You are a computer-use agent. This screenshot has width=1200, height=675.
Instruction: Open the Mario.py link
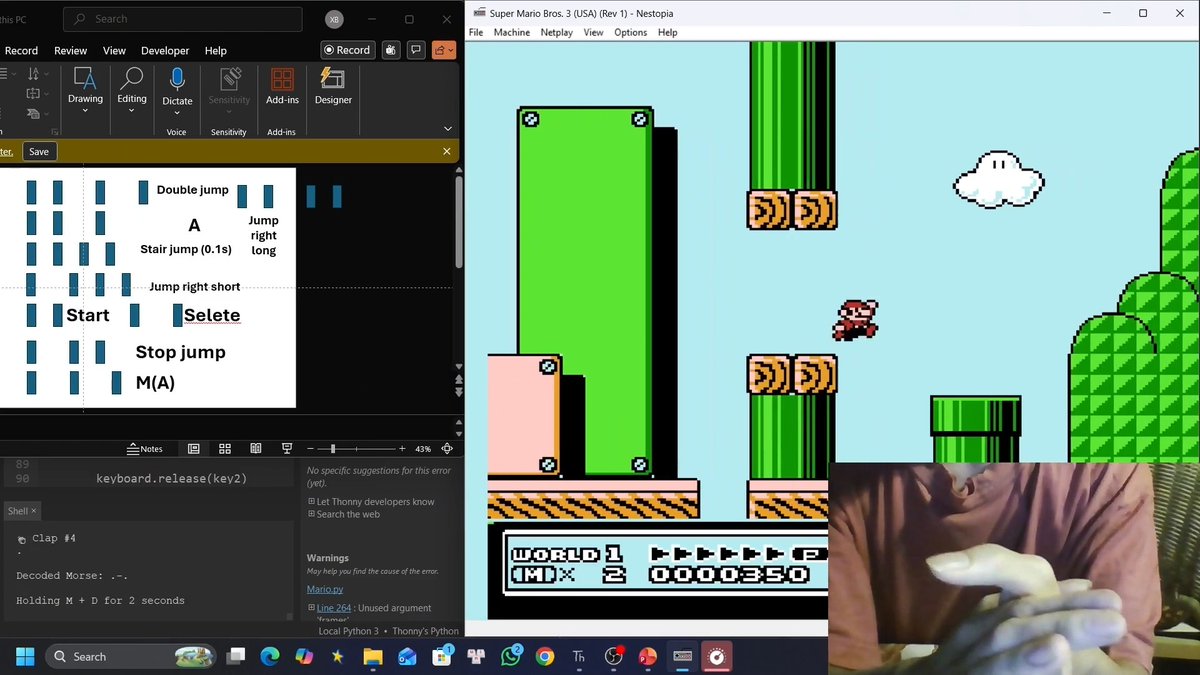pyautogui.click(x=325, y=590)
